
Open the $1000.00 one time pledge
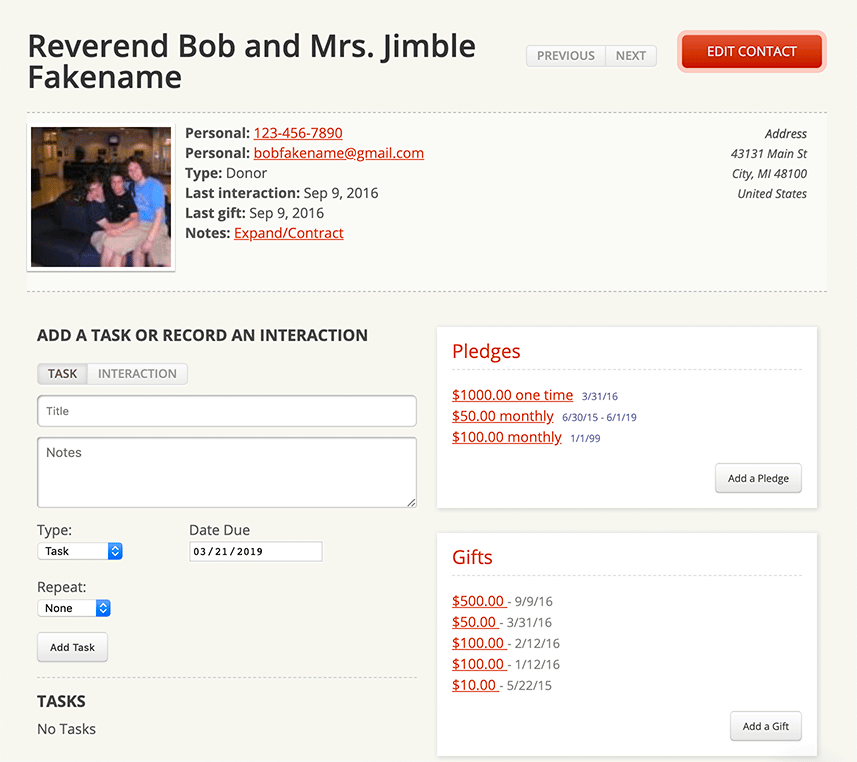click(x=512, y=395)
